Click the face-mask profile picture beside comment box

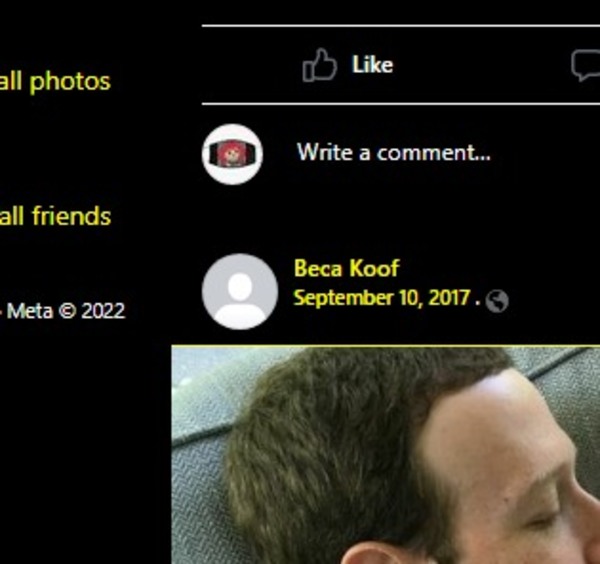pyautogui.click(x=232, y=154)
